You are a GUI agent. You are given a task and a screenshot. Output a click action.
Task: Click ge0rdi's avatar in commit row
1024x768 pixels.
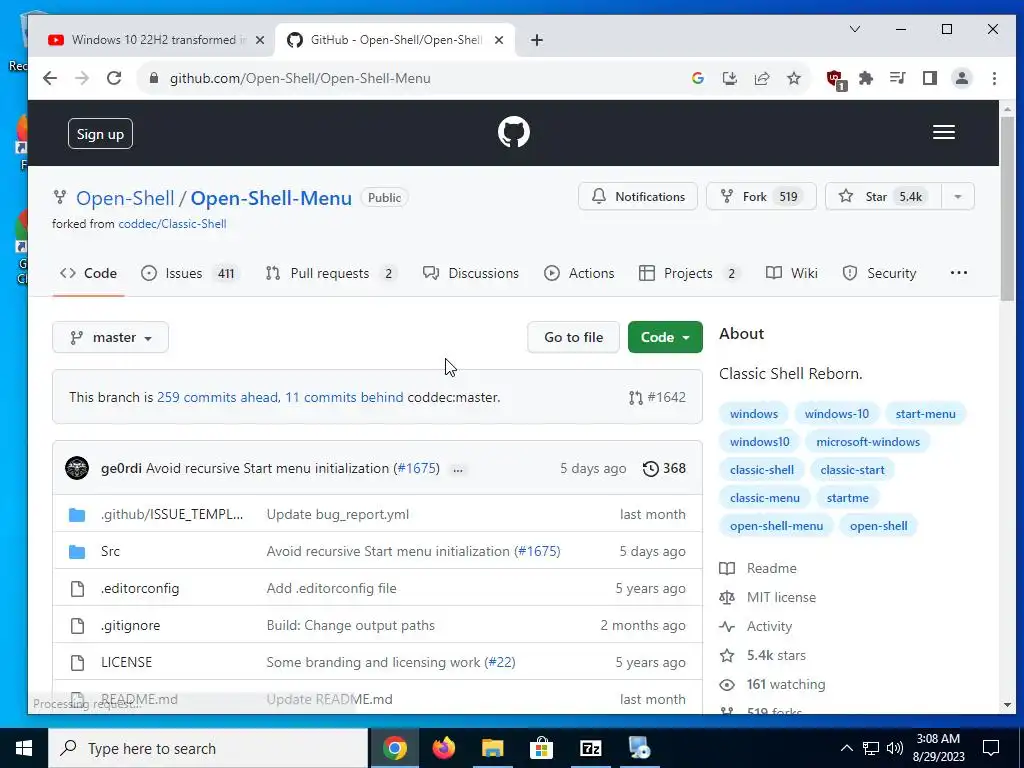coord(77,468)
